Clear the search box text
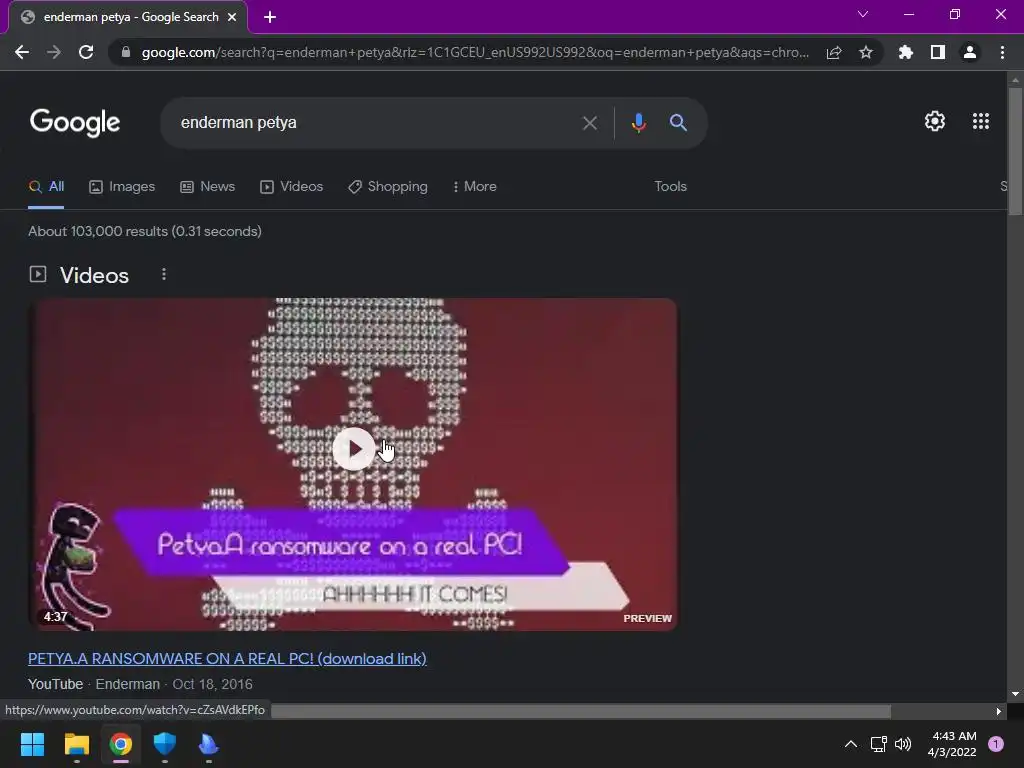Image resolution: width=1024 pixels, height=768 pixels. click(x=589, y=123)
